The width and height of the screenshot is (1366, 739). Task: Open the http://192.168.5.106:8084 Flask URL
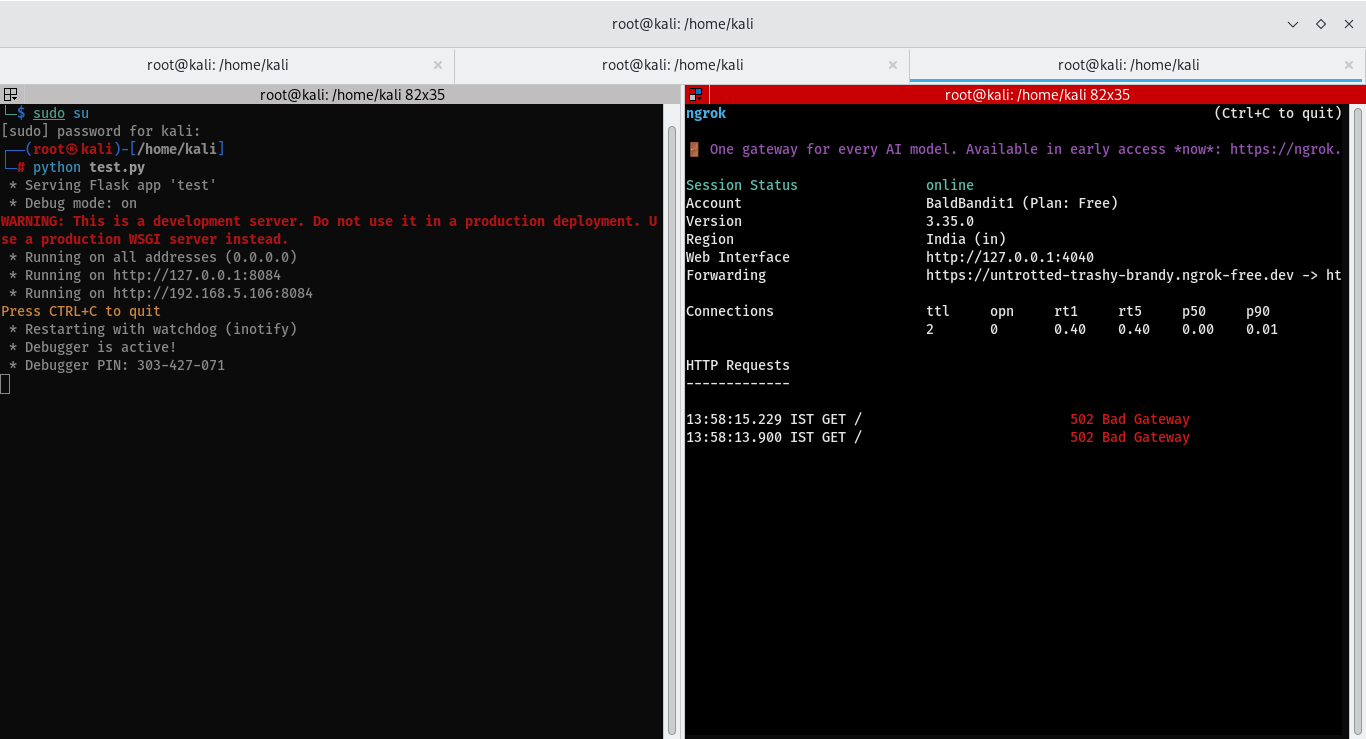213,293
